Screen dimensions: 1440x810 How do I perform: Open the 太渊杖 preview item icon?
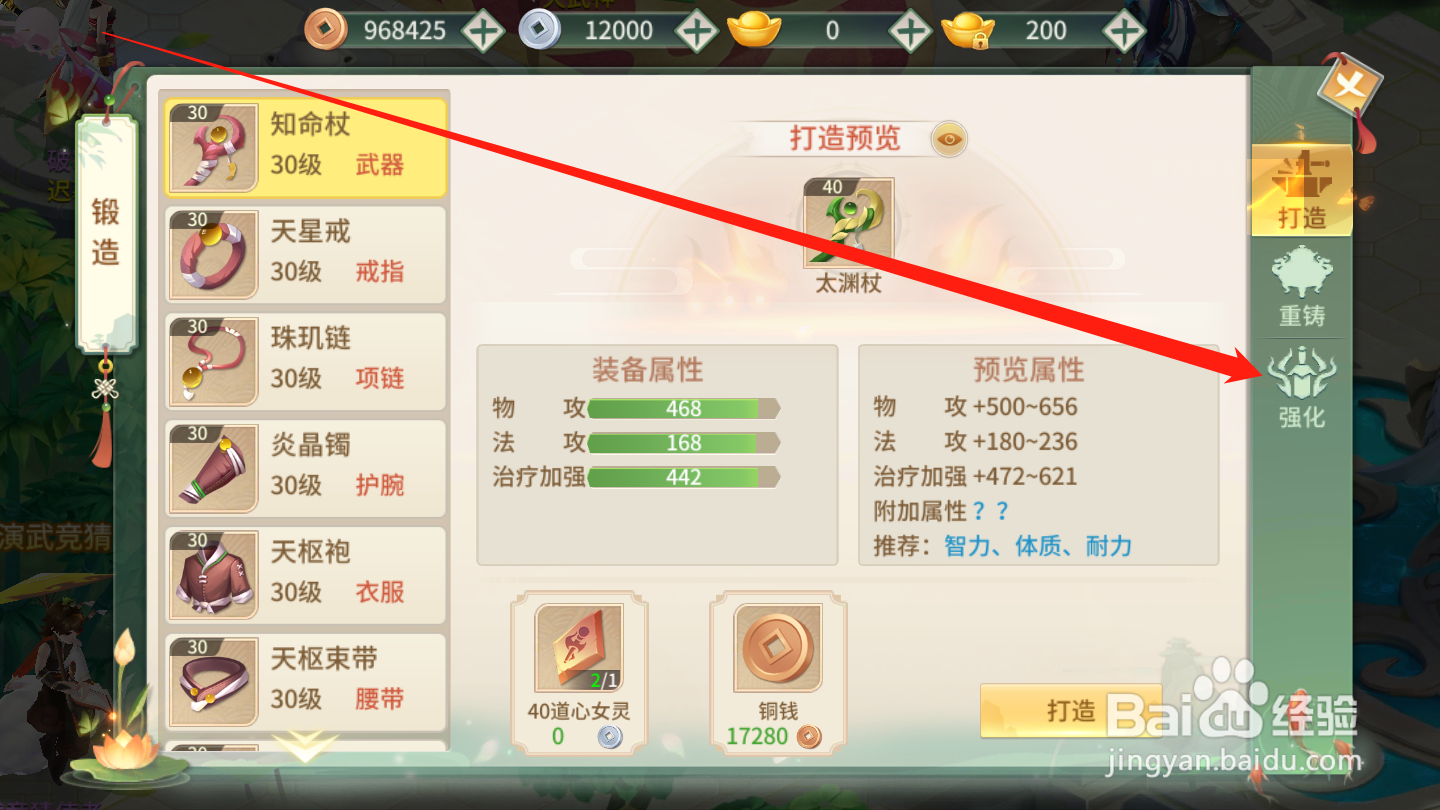[848, 224]
